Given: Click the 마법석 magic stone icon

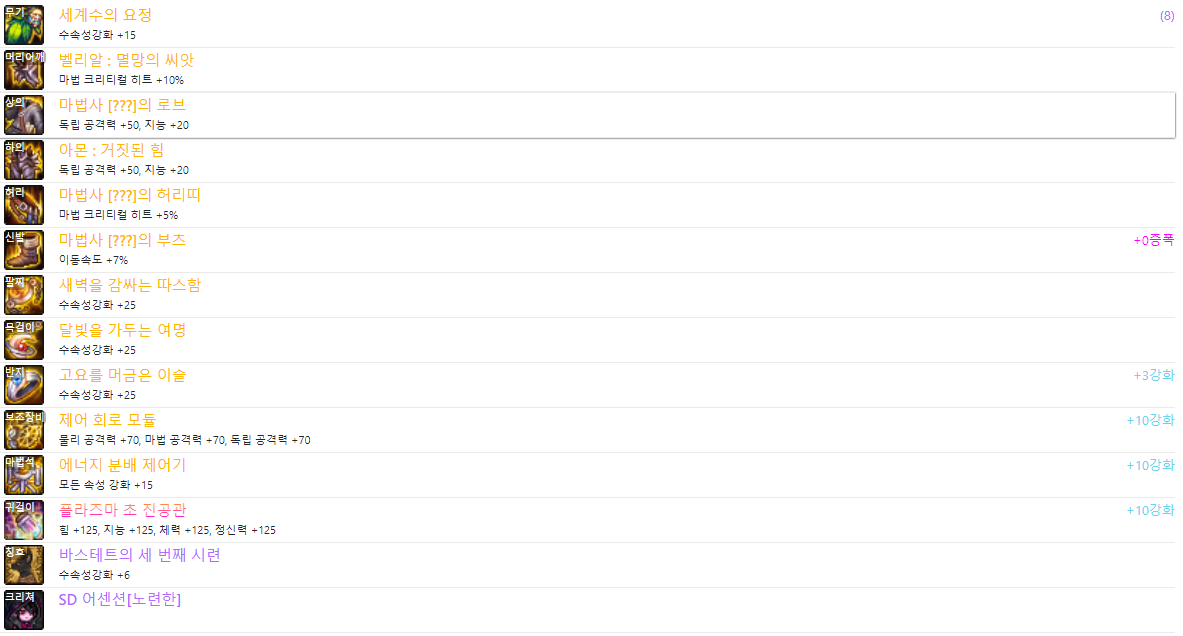Looking at the screenshot, I should coord(23,475).
